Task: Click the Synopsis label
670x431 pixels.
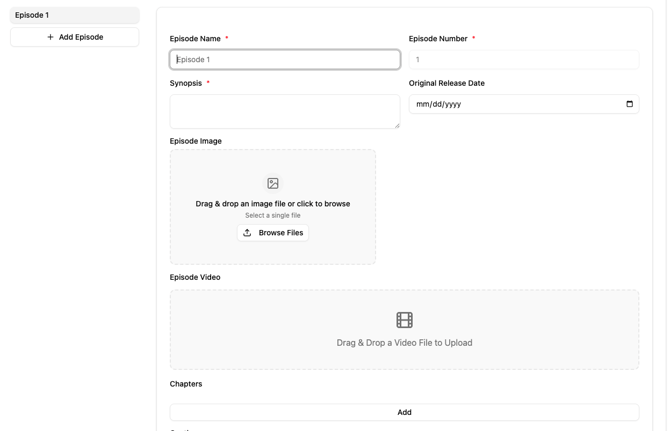Action: point(185,83)
